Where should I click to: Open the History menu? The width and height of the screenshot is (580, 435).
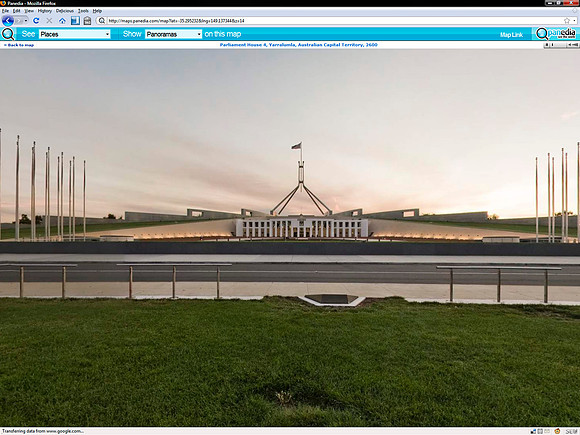(45, 11)
